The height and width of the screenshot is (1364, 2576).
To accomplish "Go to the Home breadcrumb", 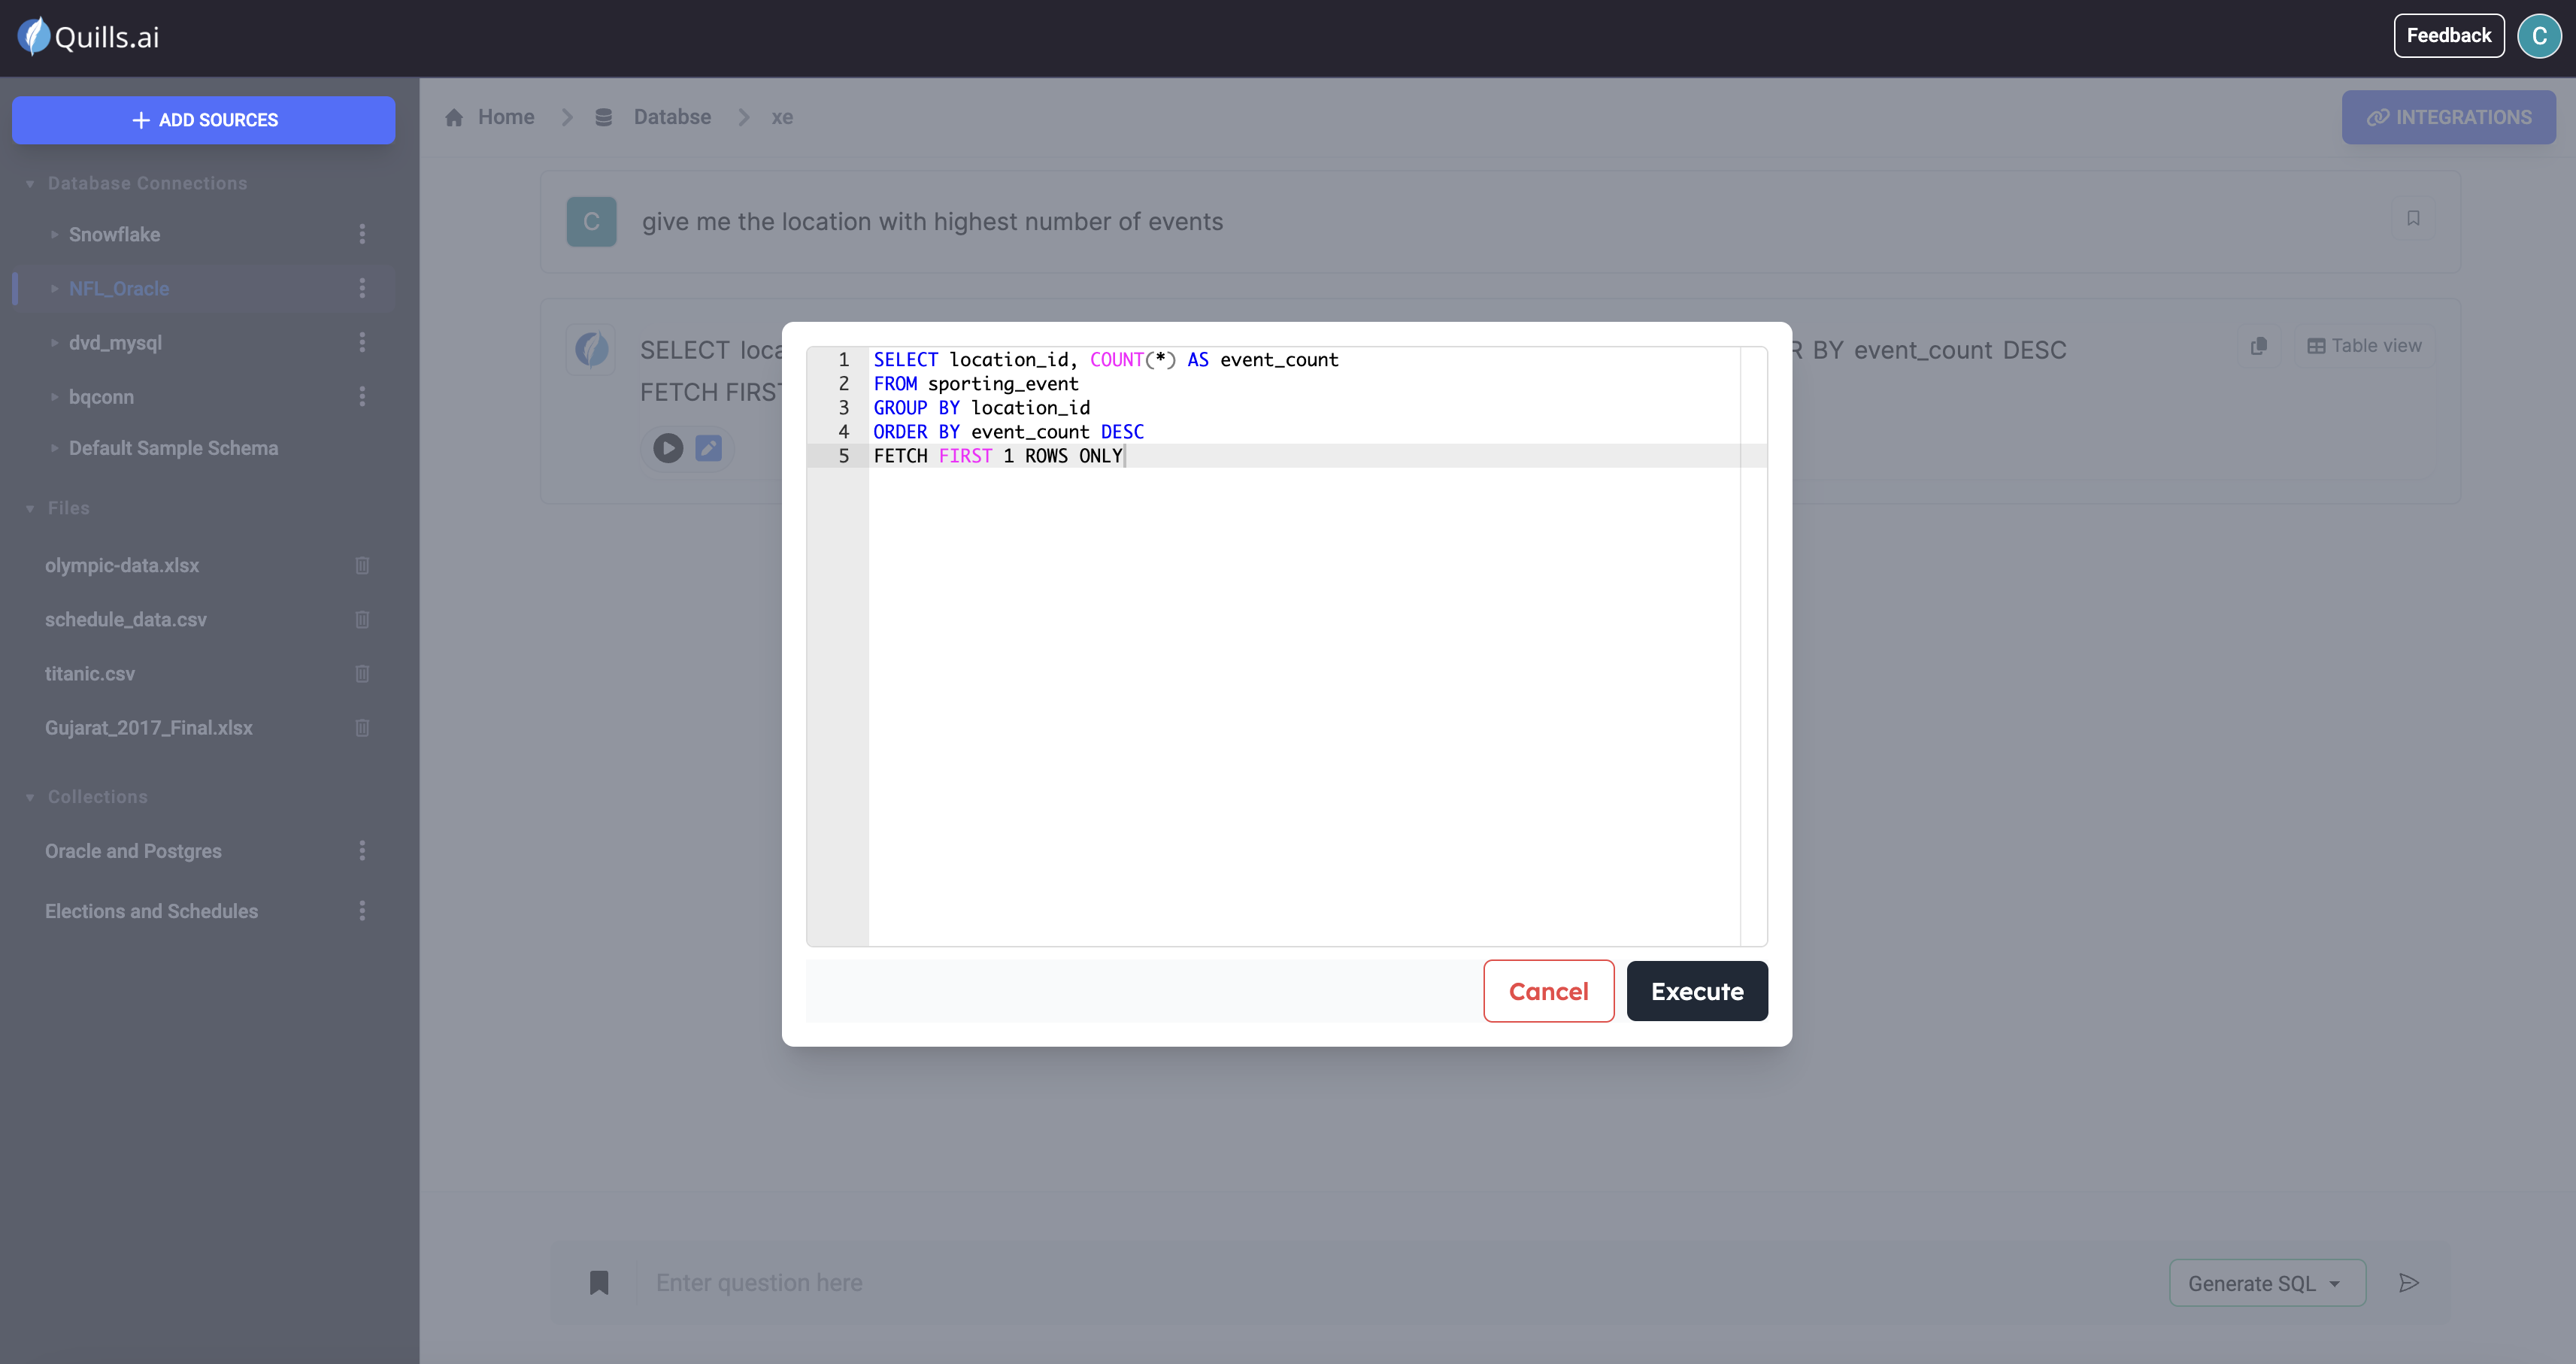I will click(505, 117).
